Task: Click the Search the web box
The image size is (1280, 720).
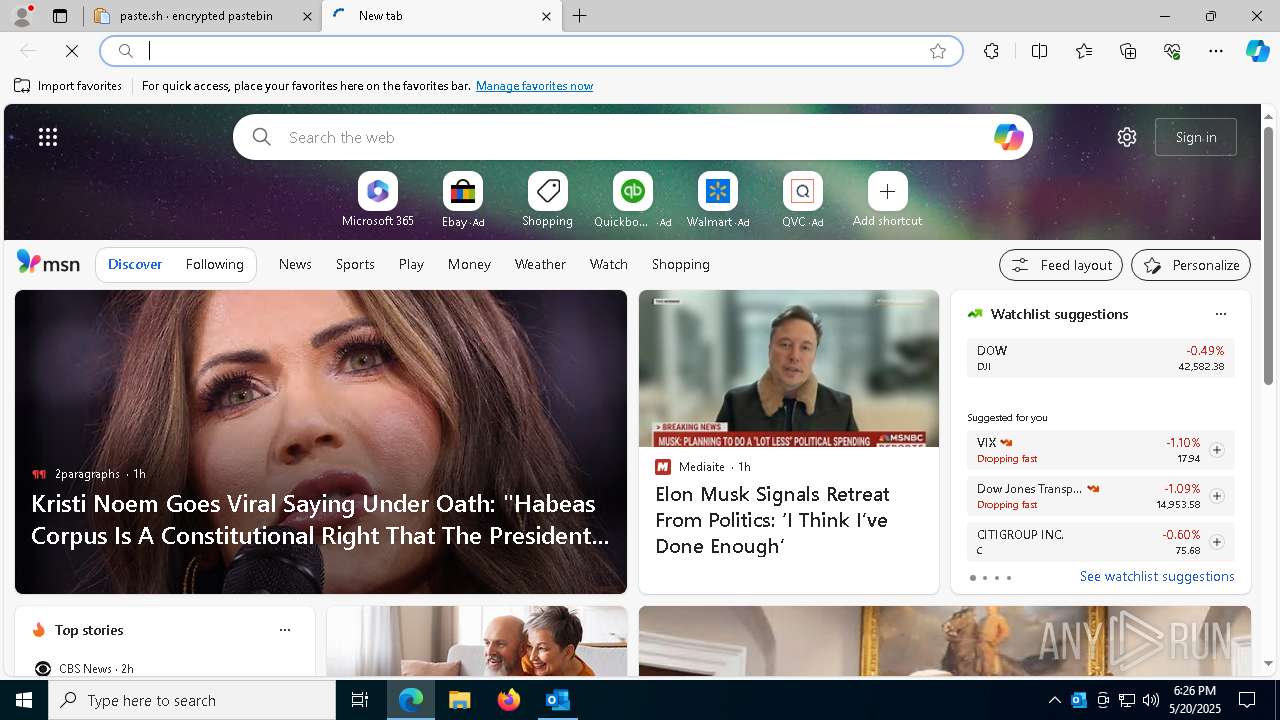Action: 632,137
